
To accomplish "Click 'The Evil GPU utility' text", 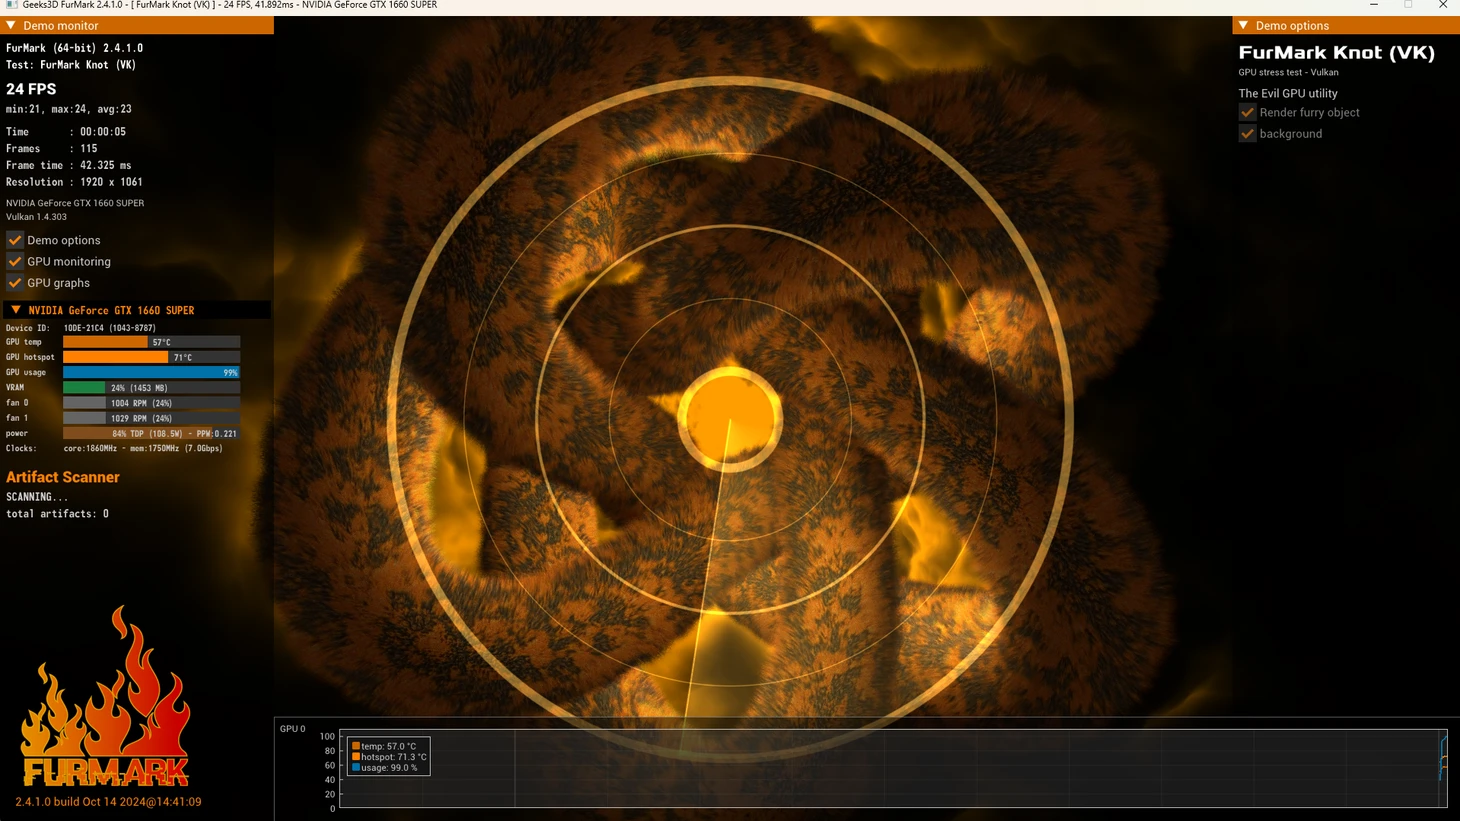I will coord(1288,94).
